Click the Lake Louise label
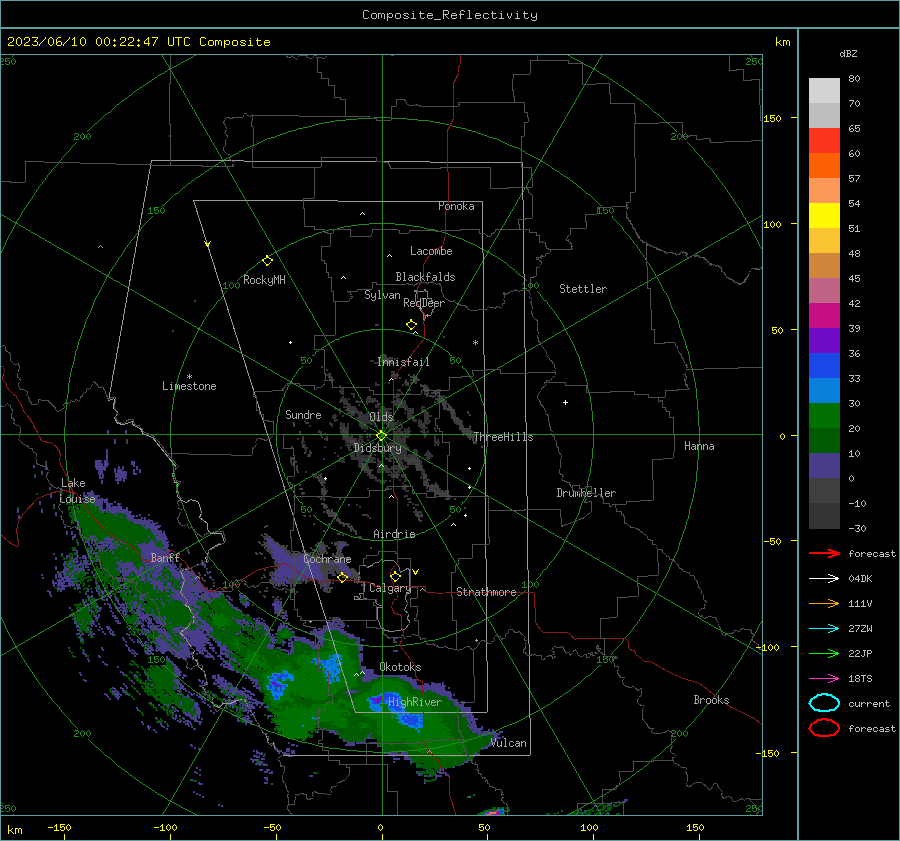This screenshot has width=900, height=841. click(x=77, y=491)
